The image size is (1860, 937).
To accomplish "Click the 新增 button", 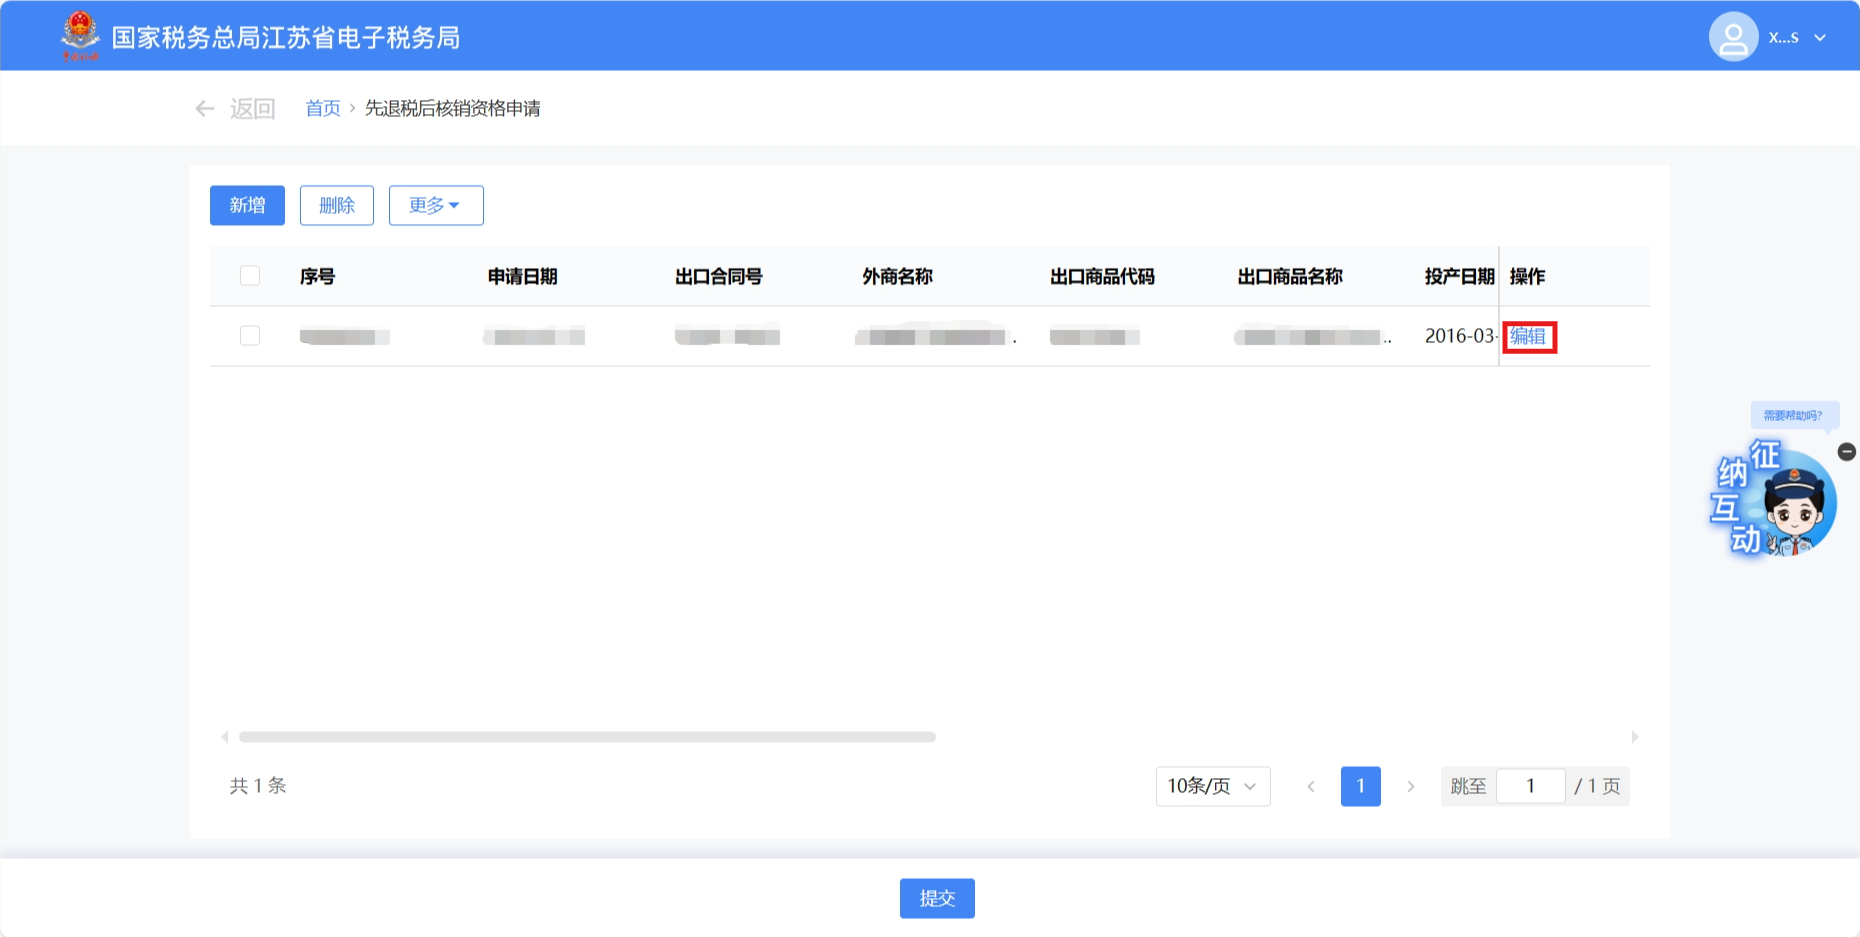I will 247,206.
